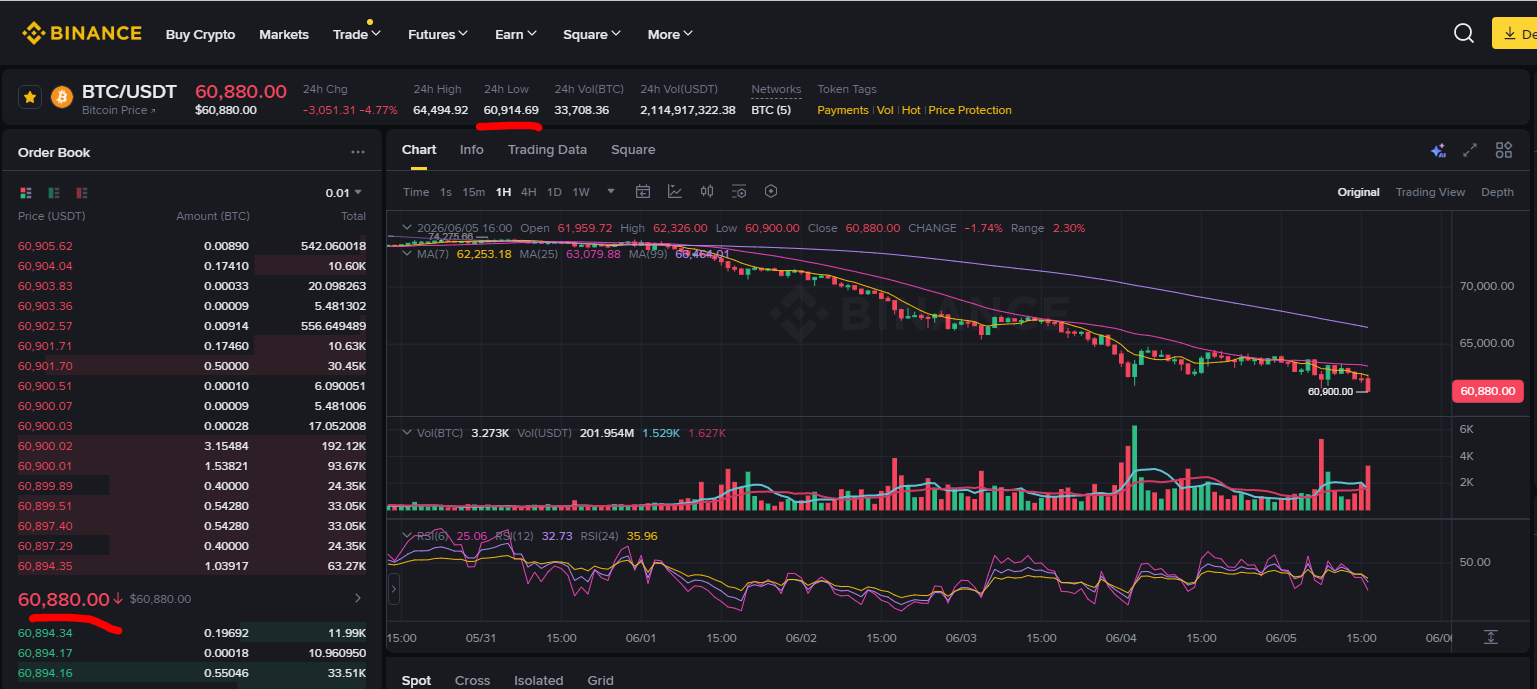
Task: Switch chart to Trading View
Action: click(1430, 192)
